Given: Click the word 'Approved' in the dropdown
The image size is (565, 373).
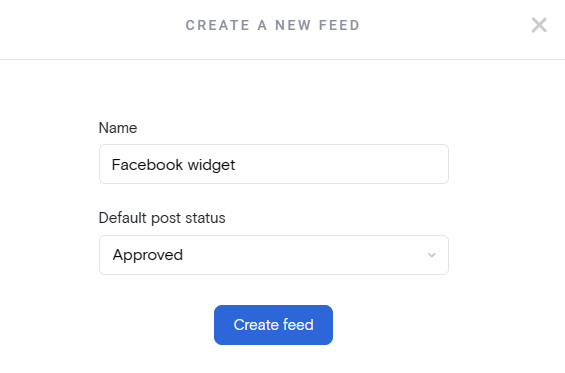Looking at the screenshot, I should click(148, 255).
